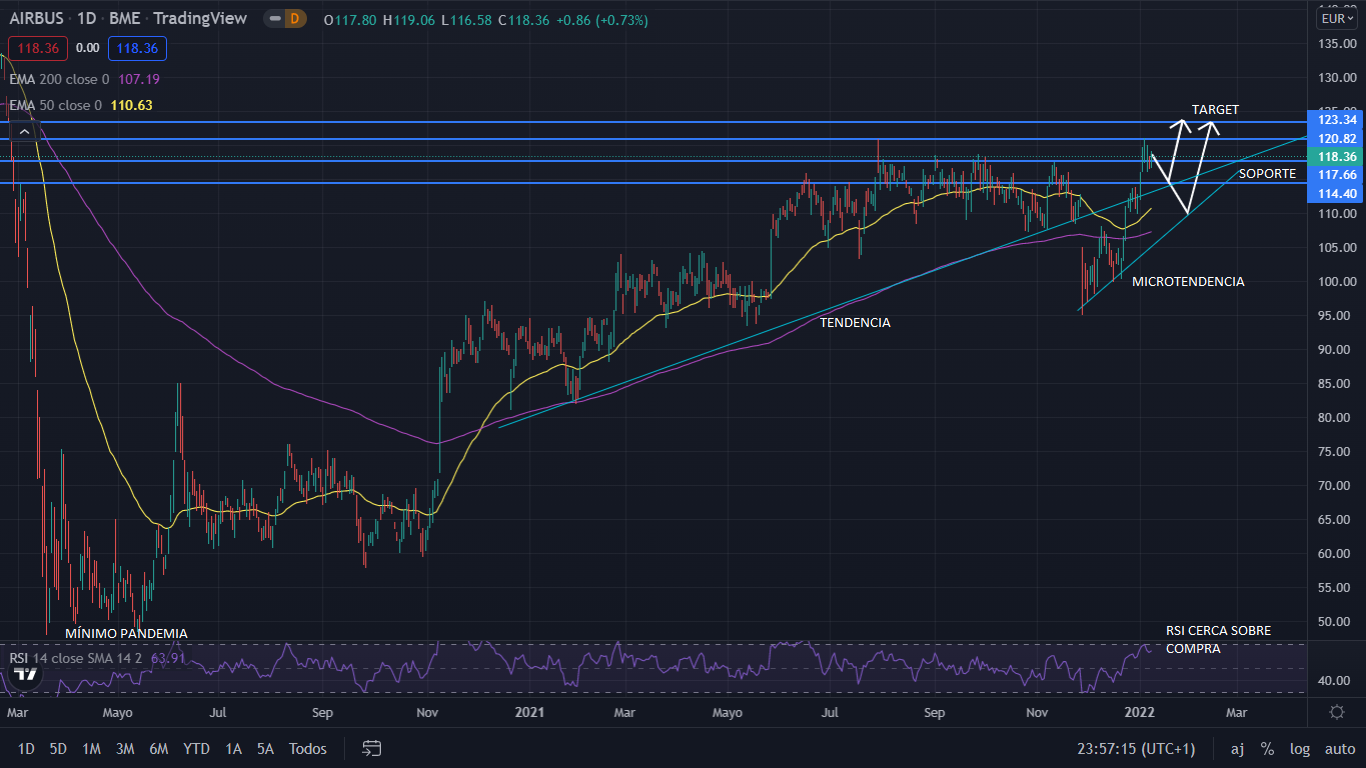Select the YTD time range
Image resolution: width=1366 pixels, height=768 pixels.
point(197,748)
